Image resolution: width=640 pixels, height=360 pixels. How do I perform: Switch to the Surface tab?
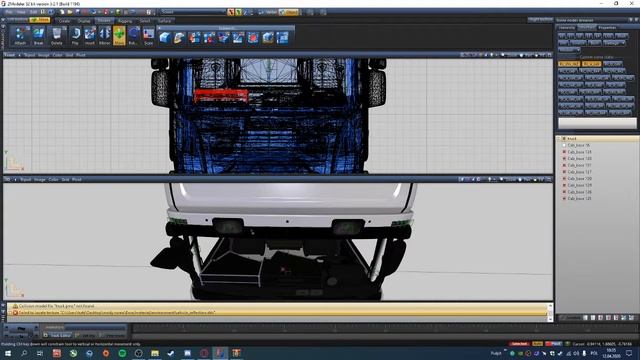[164, 21]
